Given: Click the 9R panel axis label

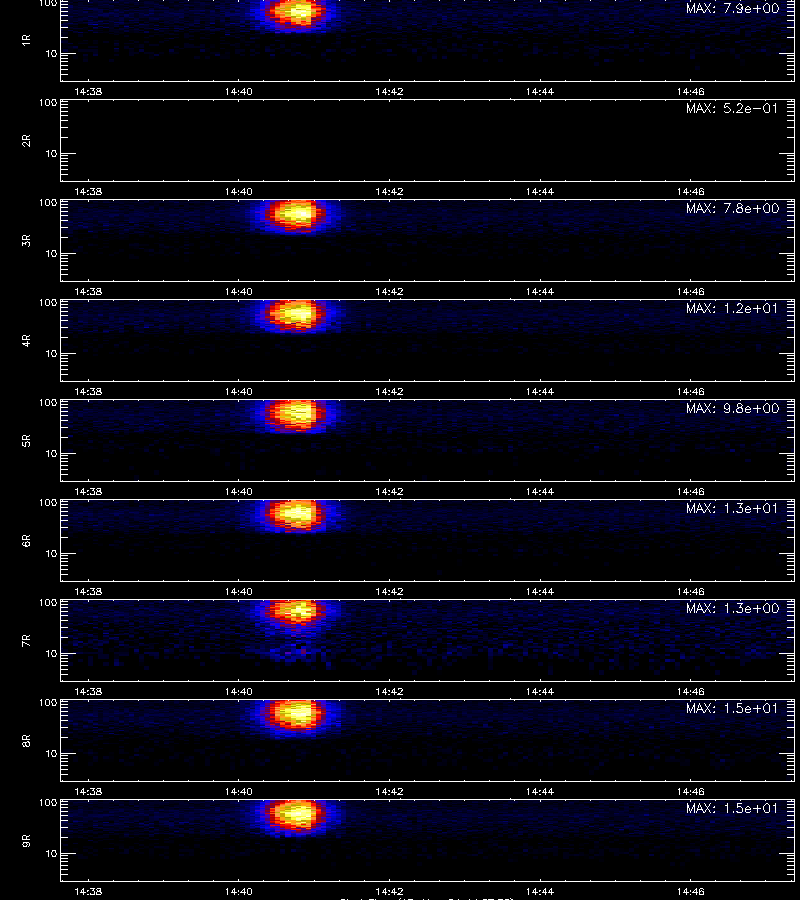Looking at the screenshot, I should pyautogui.click(x=26, y=840).
